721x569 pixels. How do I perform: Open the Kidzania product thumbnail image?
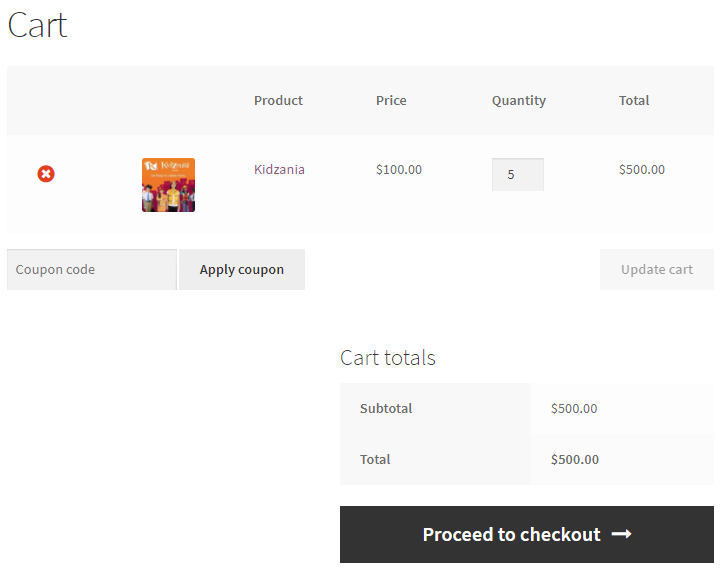pos(168,185)
